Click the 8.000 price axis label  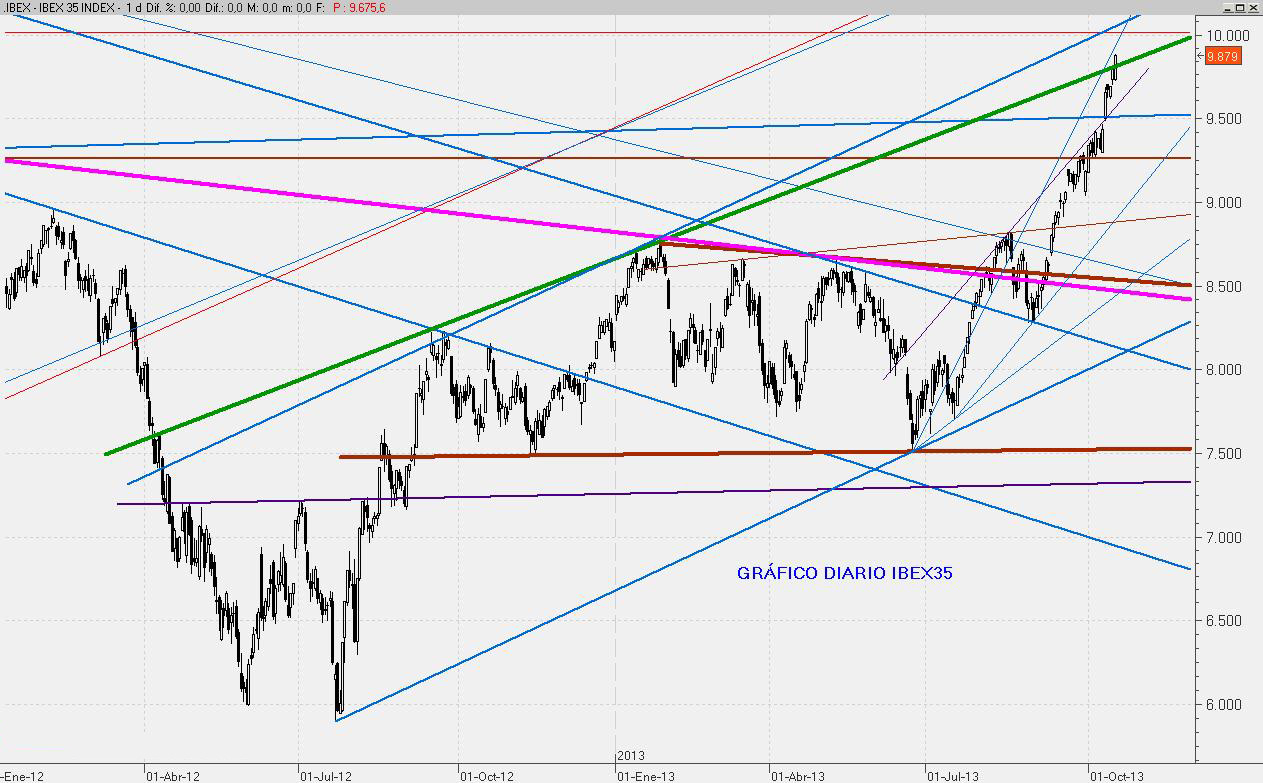pyautogui.click(x=1224, y=370)
